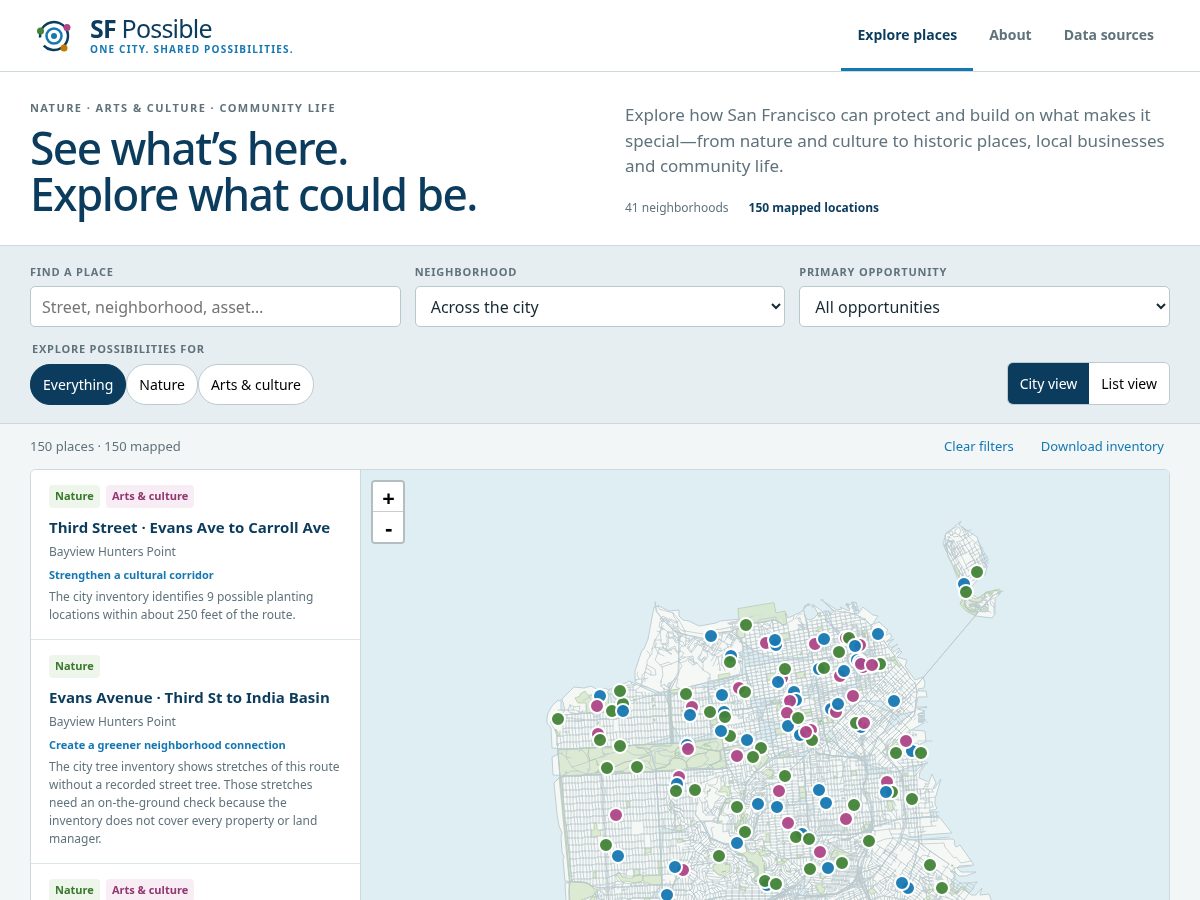This screenshot has height=900, width=1200.
Task: Click the Clear filters link
Action: tap(978, 446)
